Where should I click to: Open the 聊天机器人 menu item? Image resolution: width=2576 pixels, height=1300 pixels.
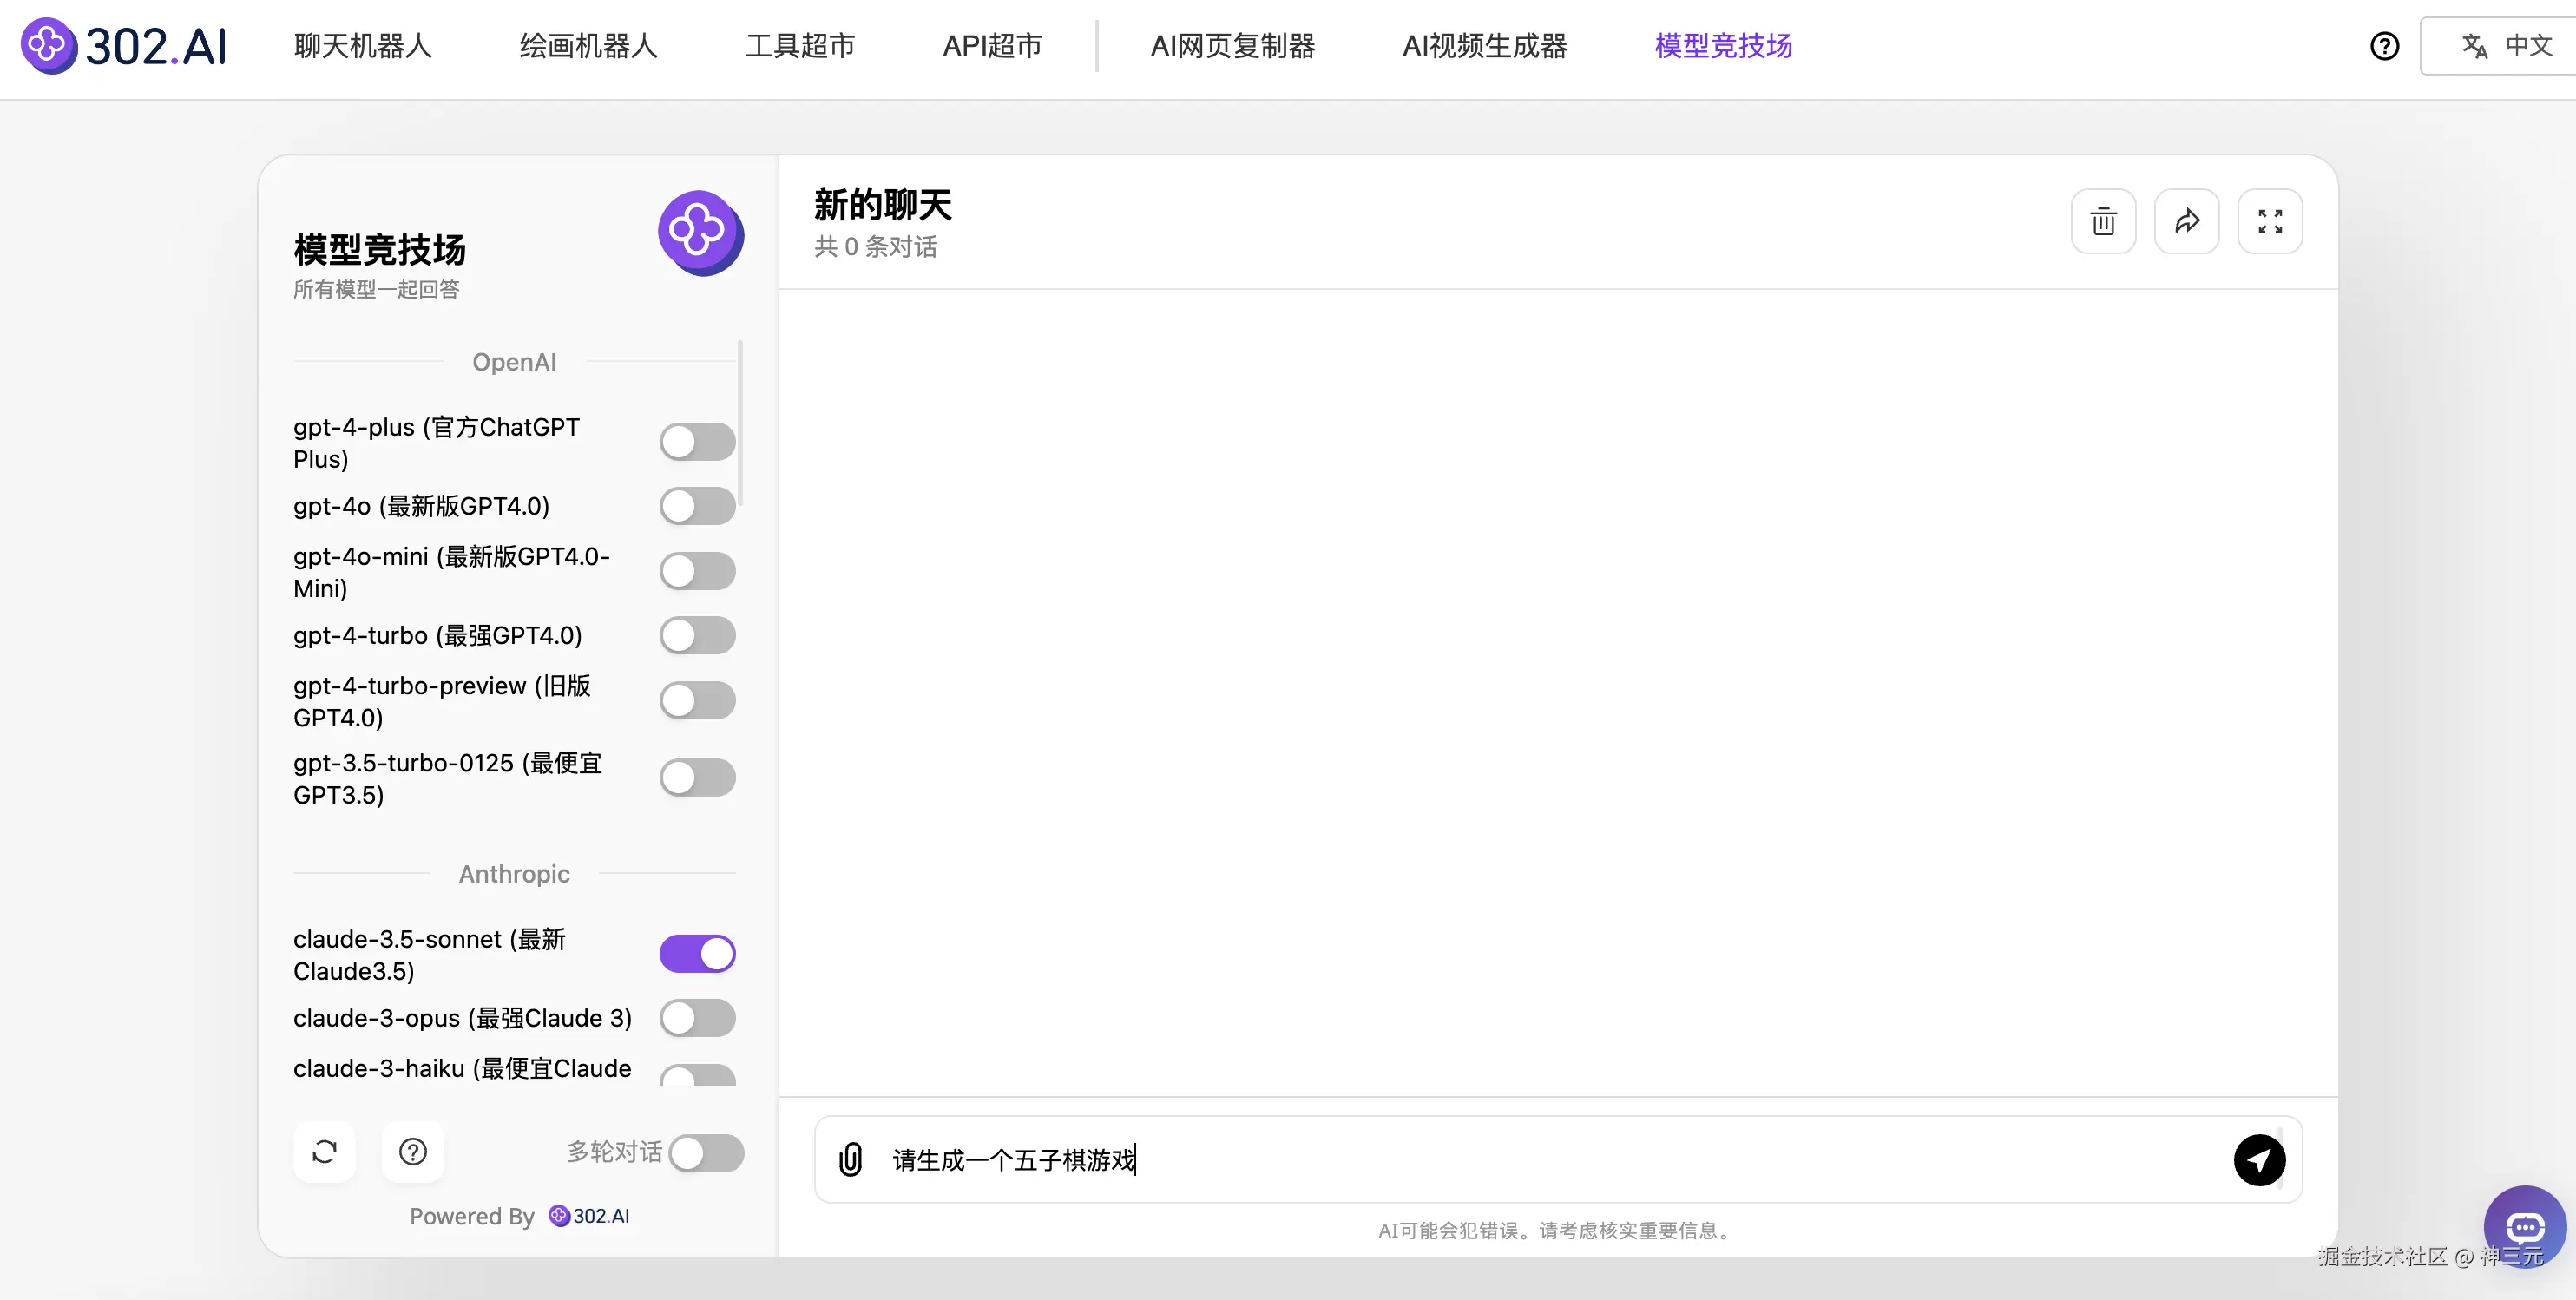(x=362, y=46)
